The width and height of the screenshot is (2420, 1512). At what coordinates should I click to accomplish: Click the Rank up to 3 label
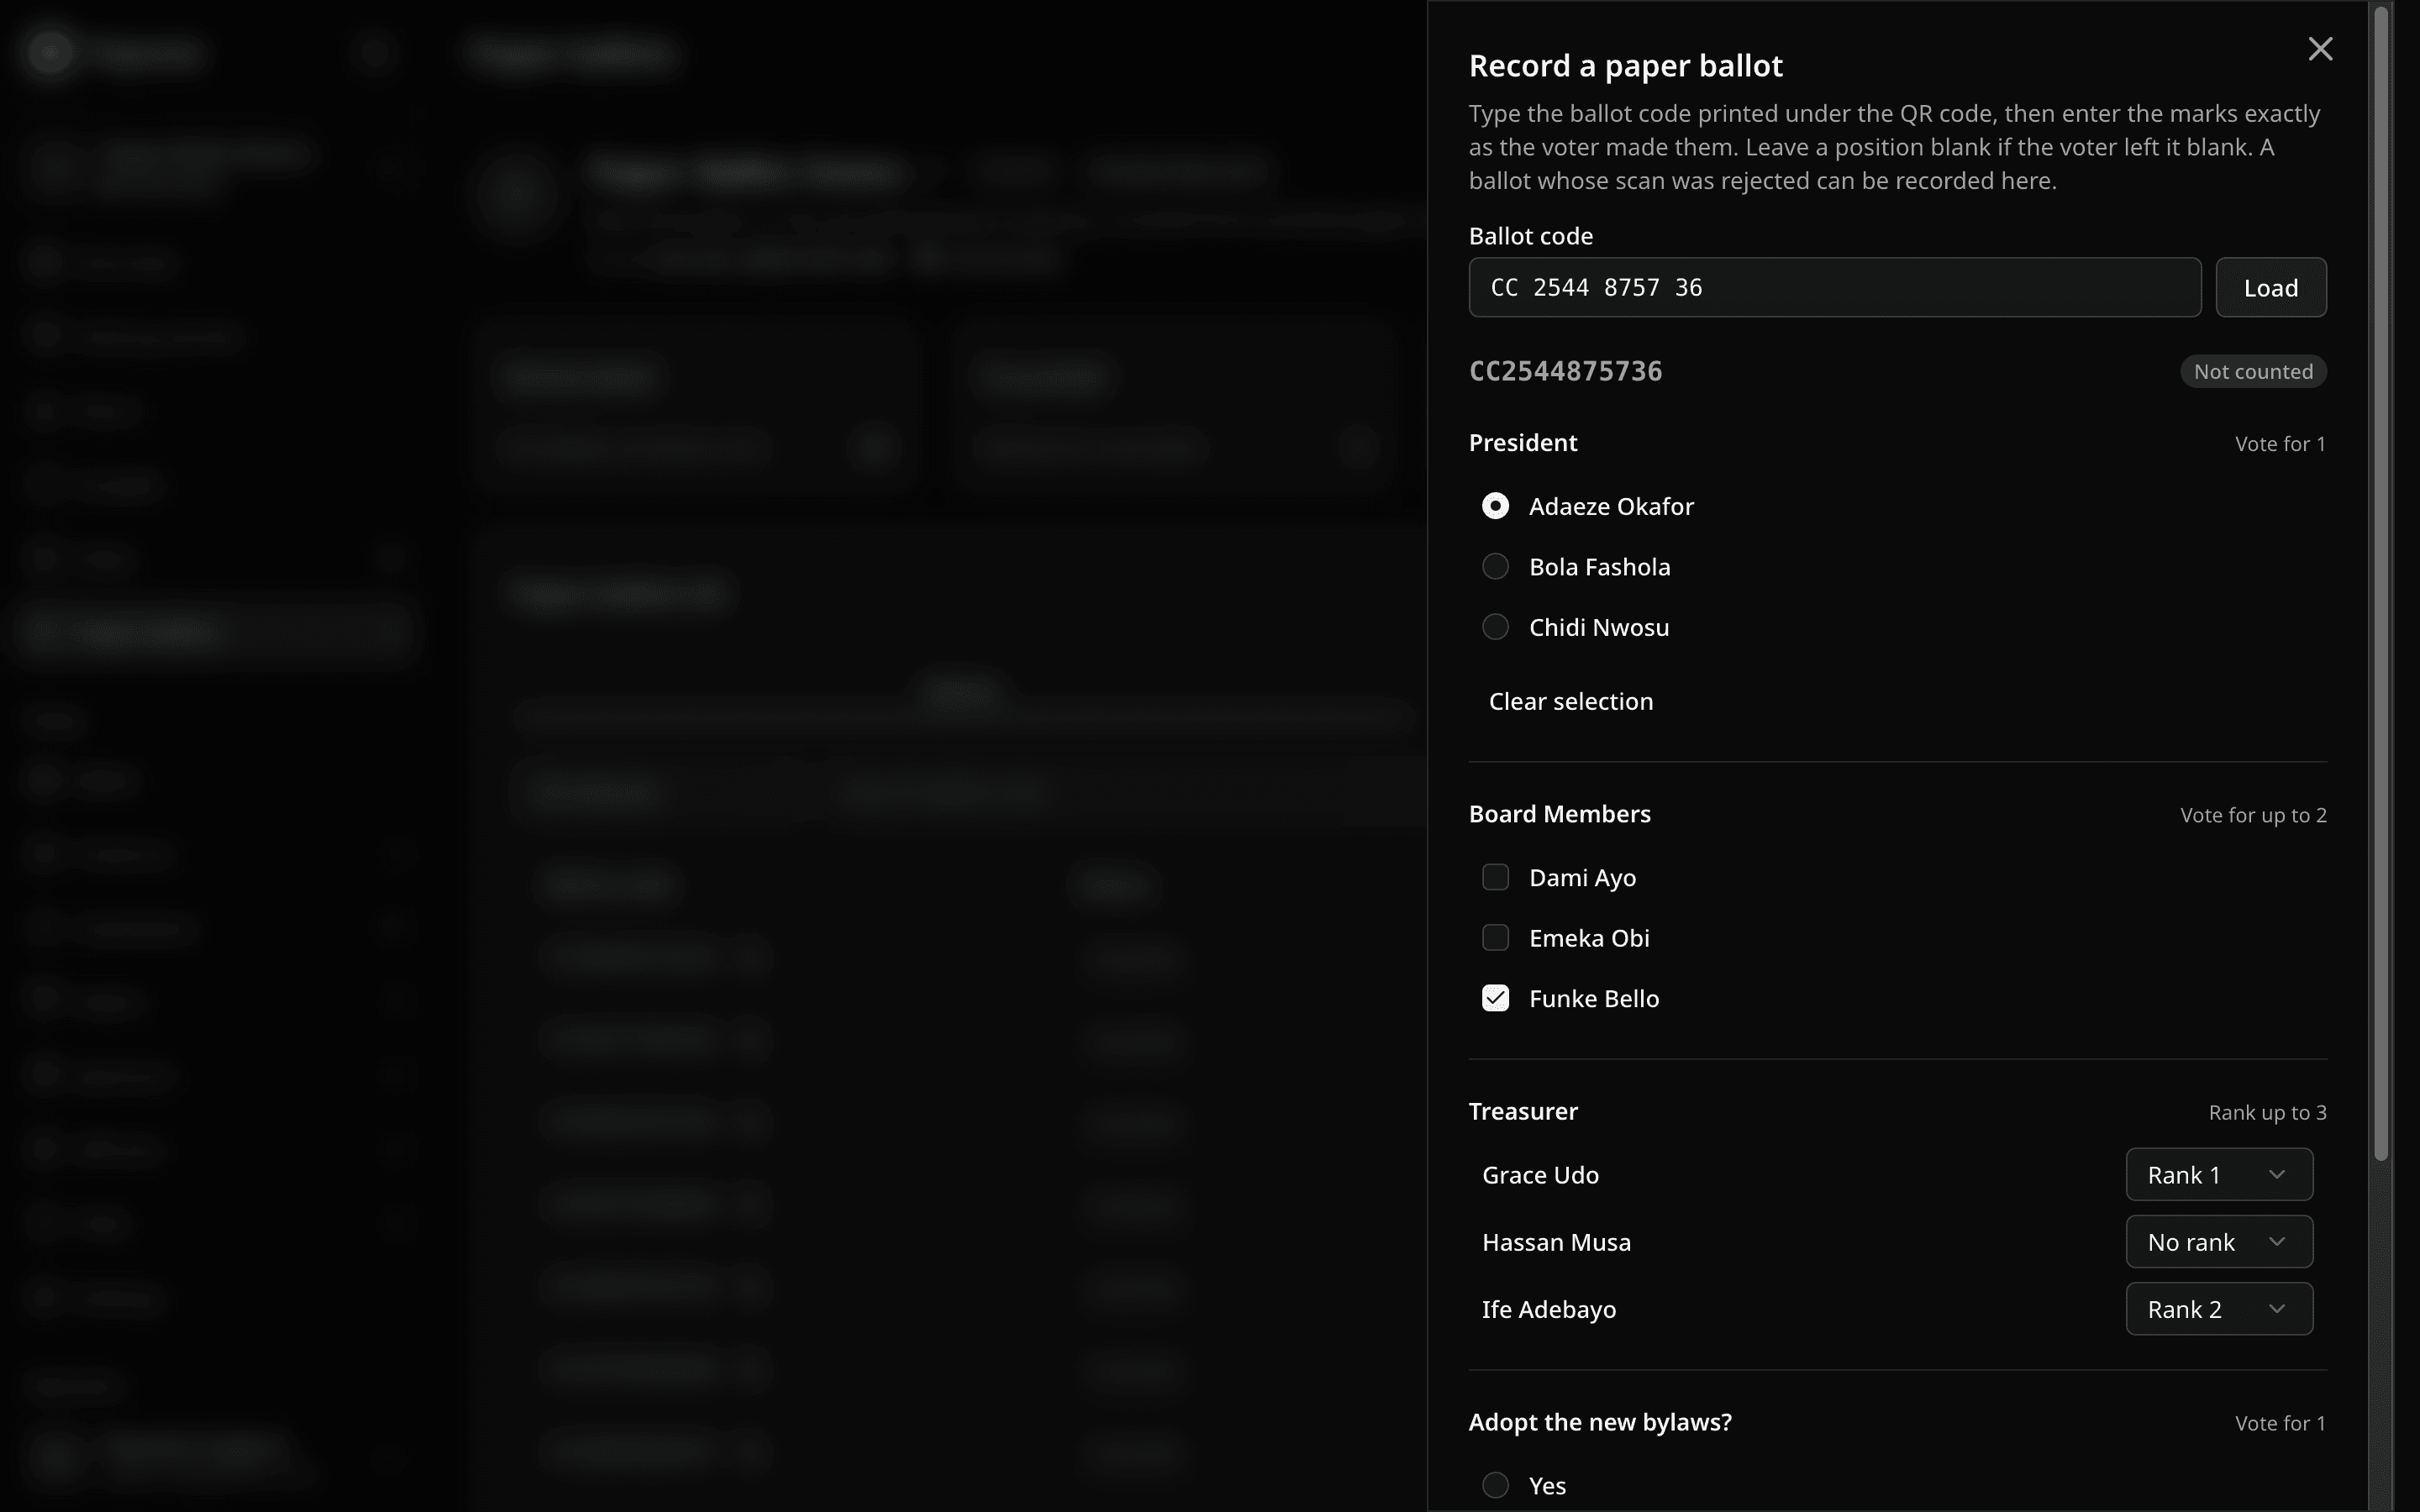(2267, 1112)
